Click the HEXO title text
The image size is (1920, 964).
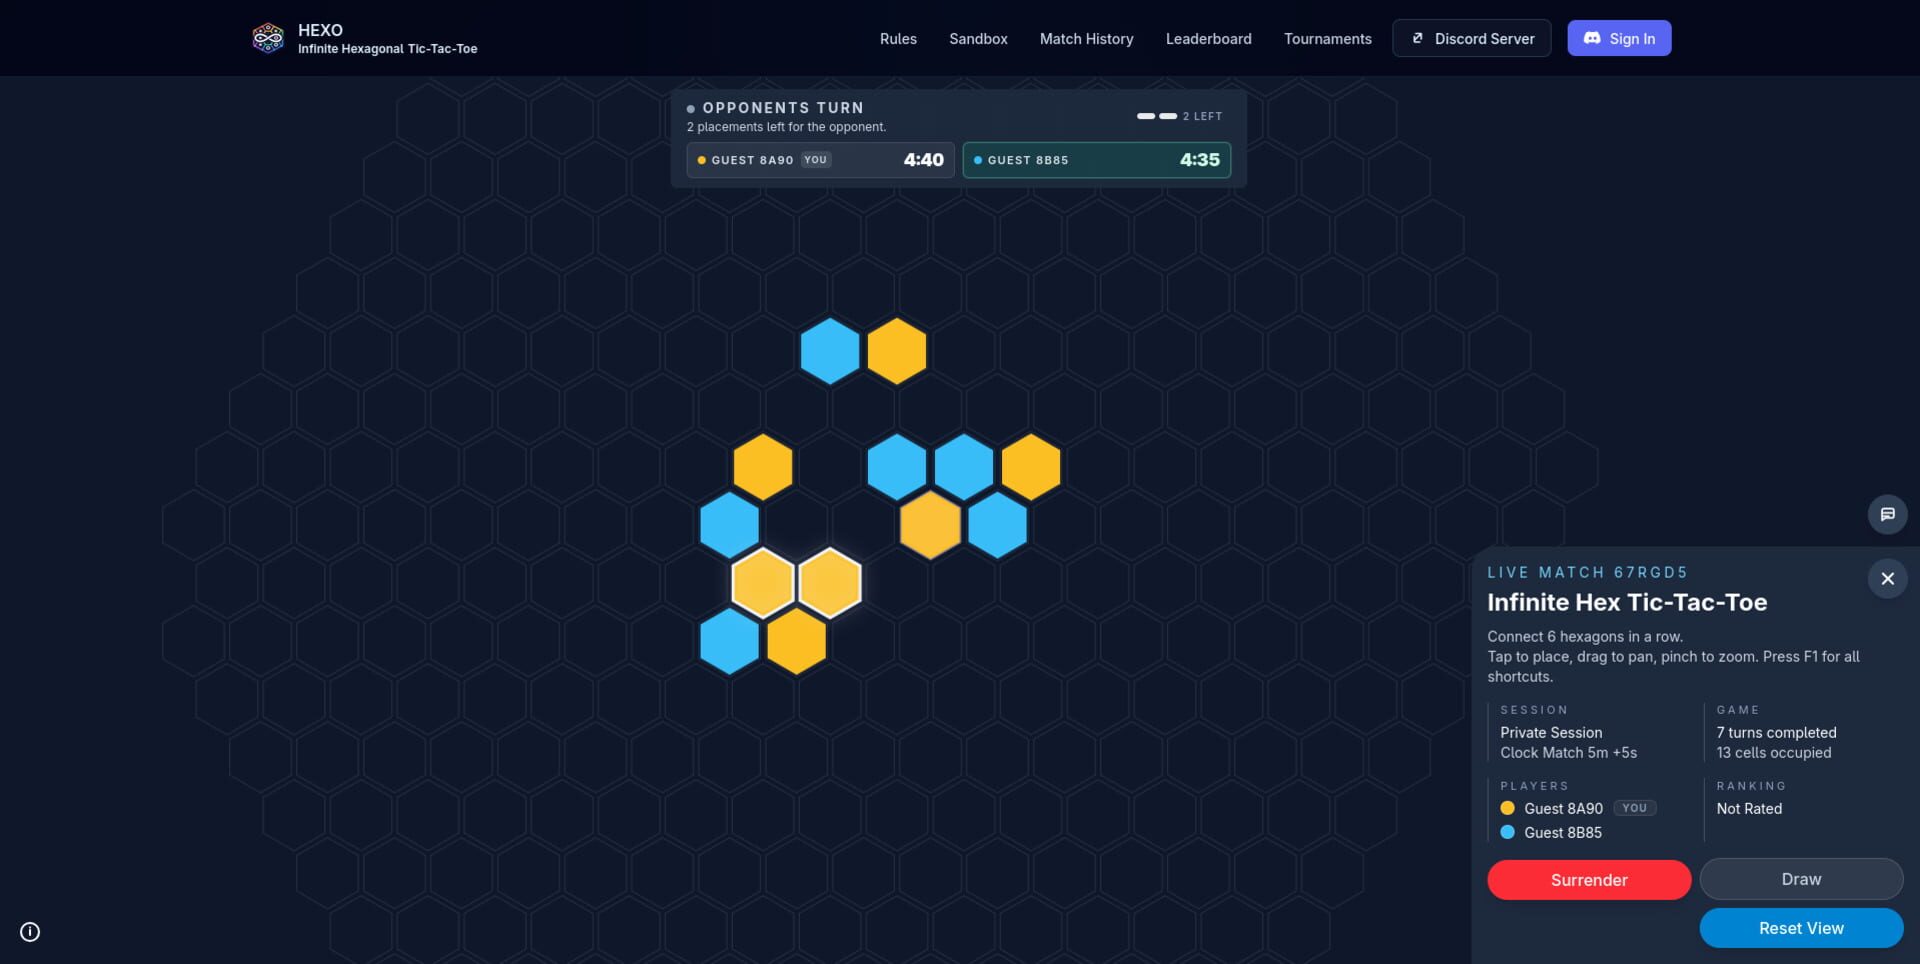pyautogui.click(x=320, y=30)
